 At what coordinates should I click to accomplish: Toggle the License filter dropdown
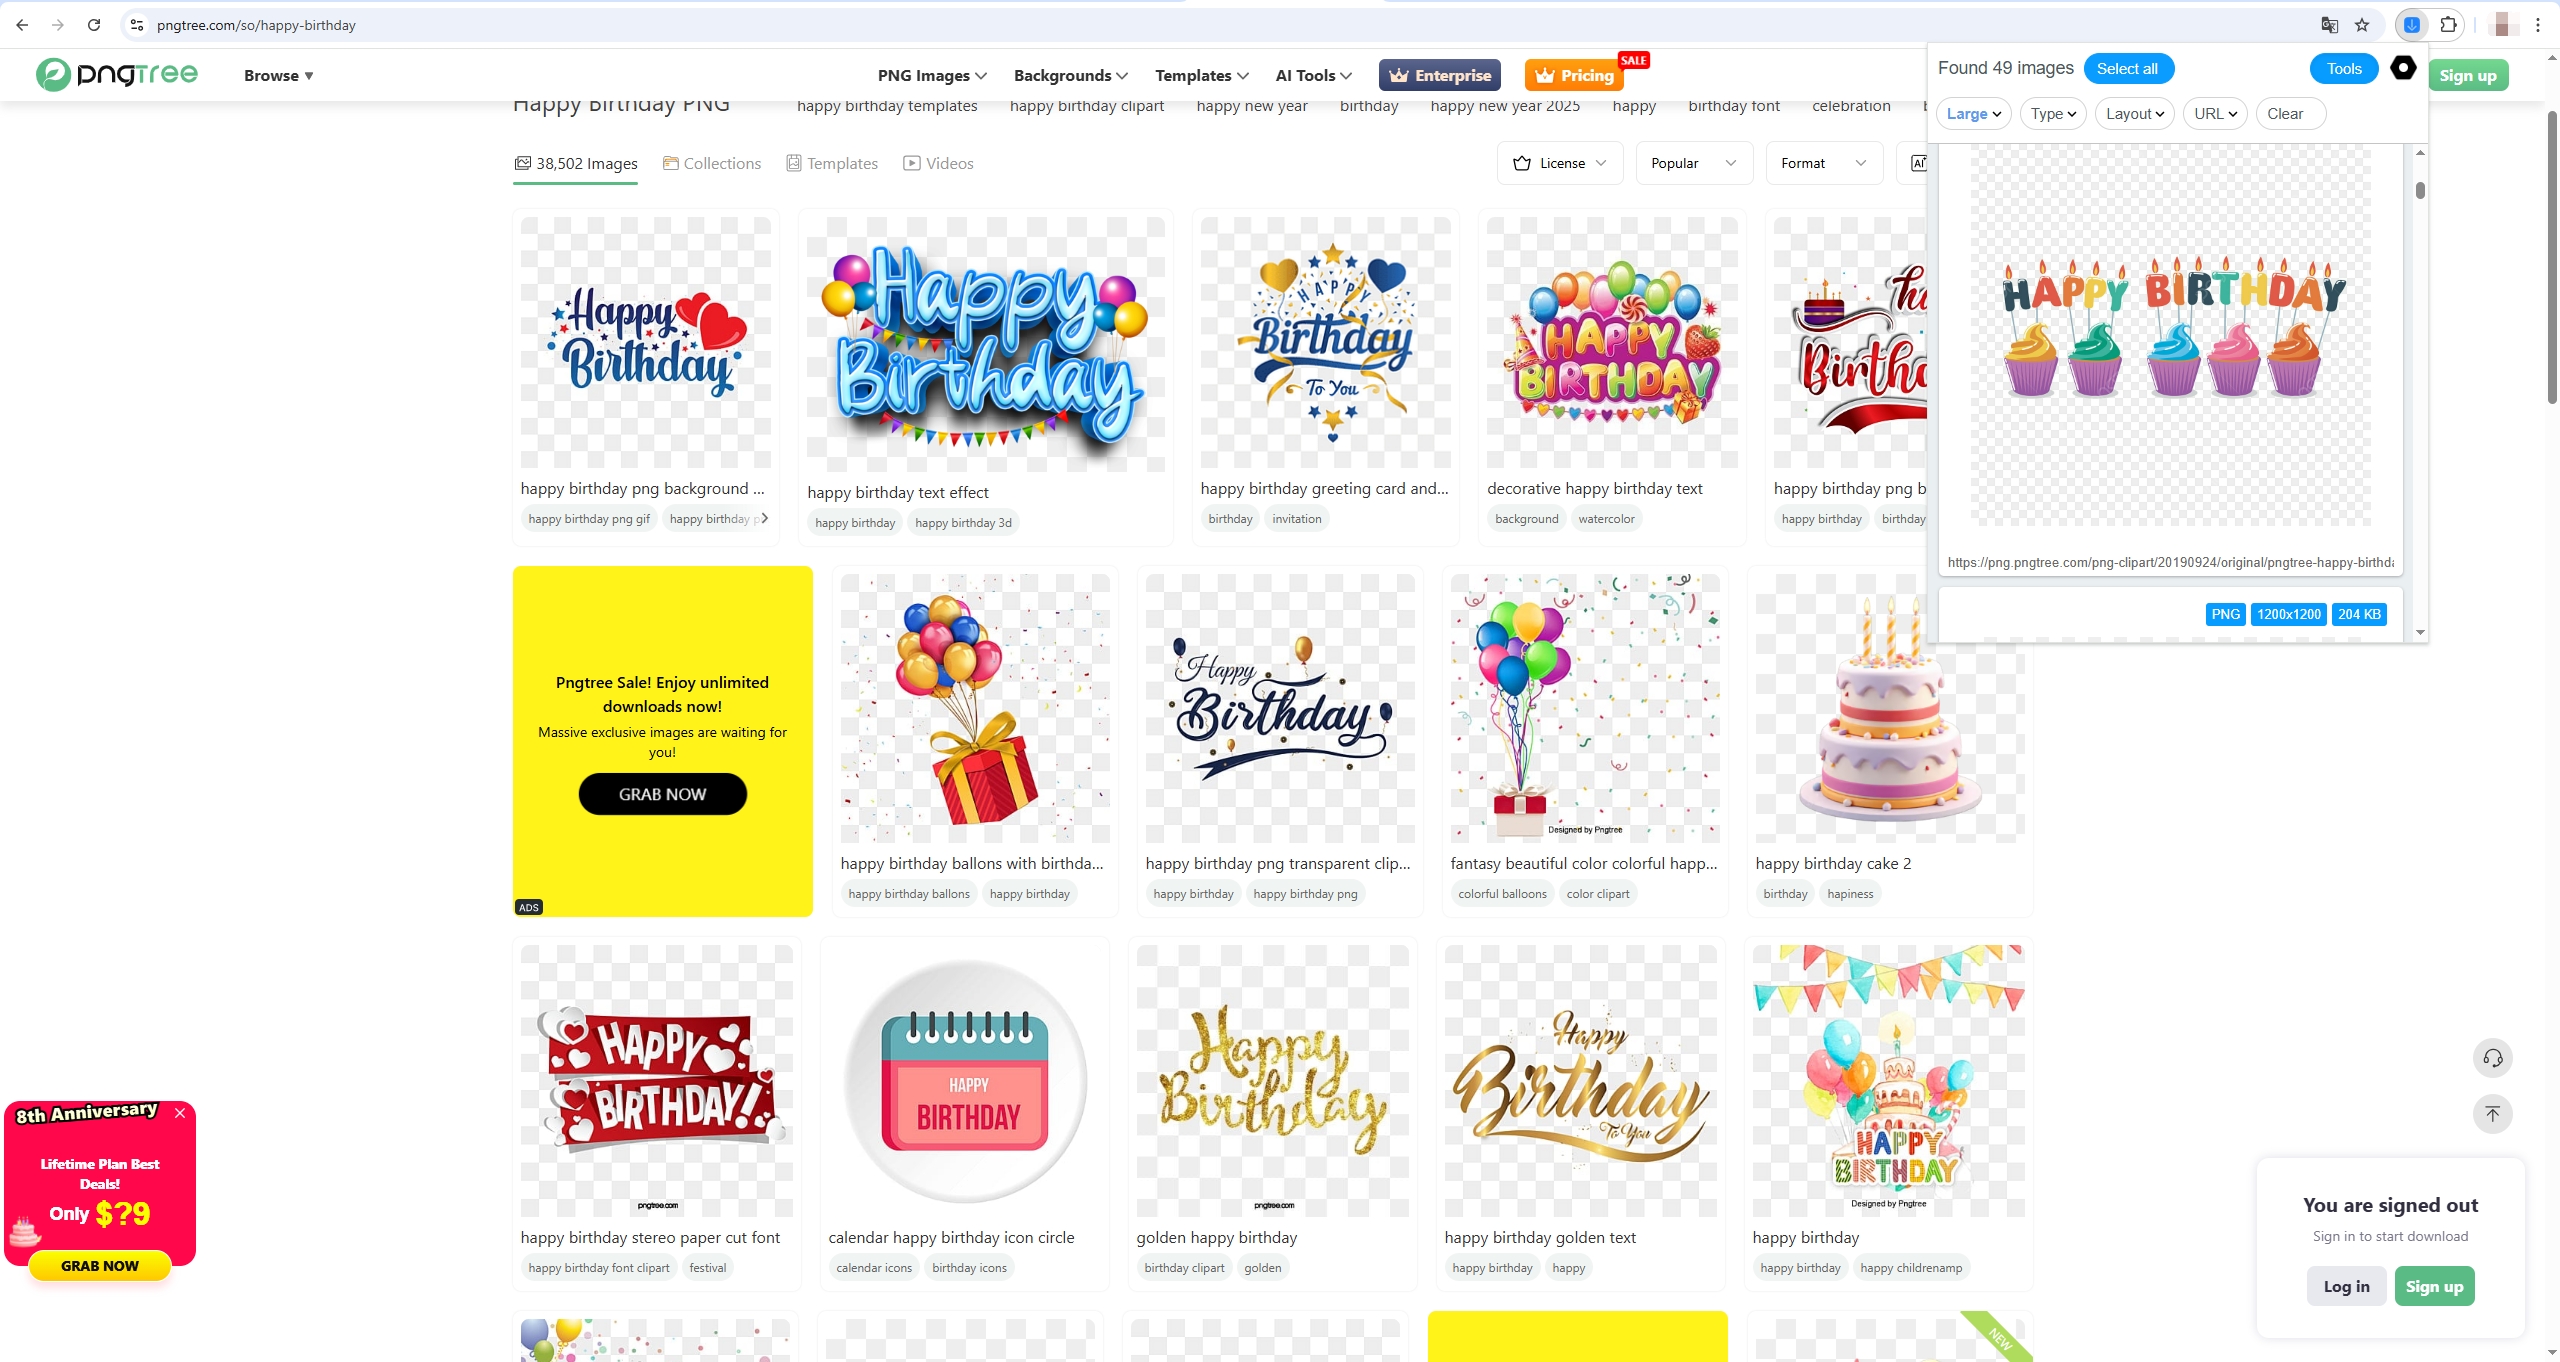1559,163
